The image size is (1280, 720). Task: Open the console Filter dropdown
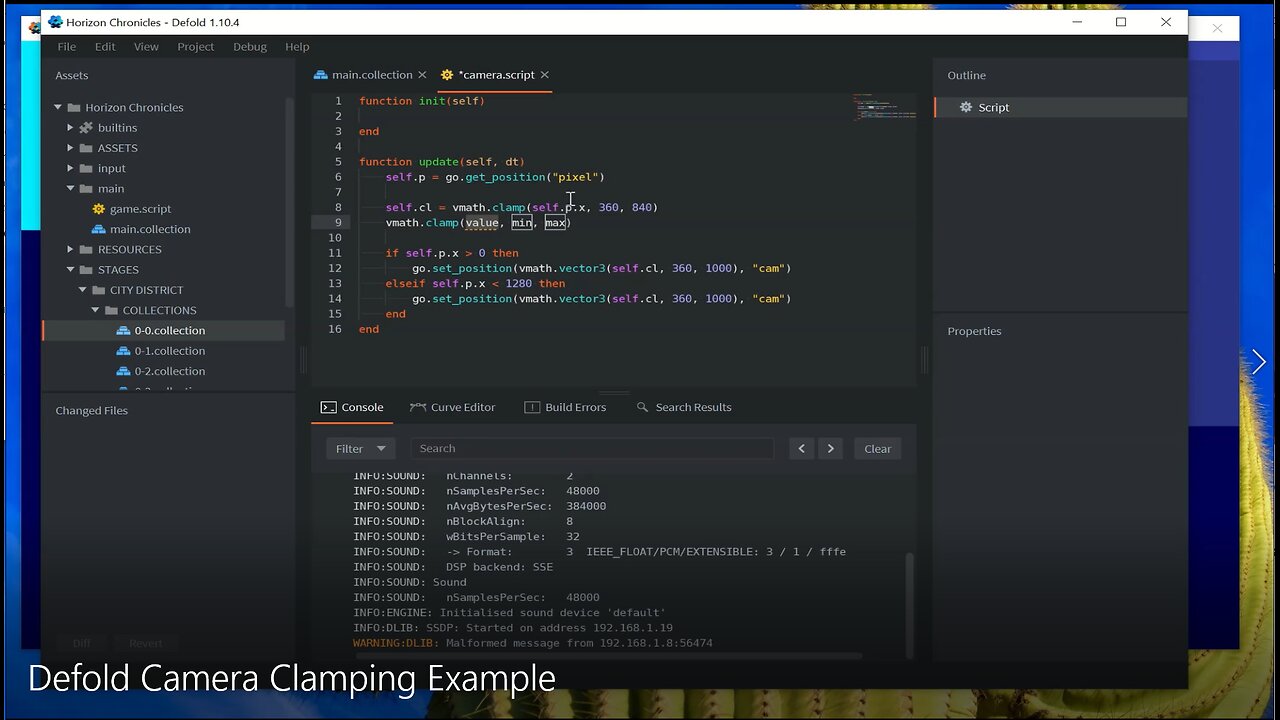click(361, 449)
